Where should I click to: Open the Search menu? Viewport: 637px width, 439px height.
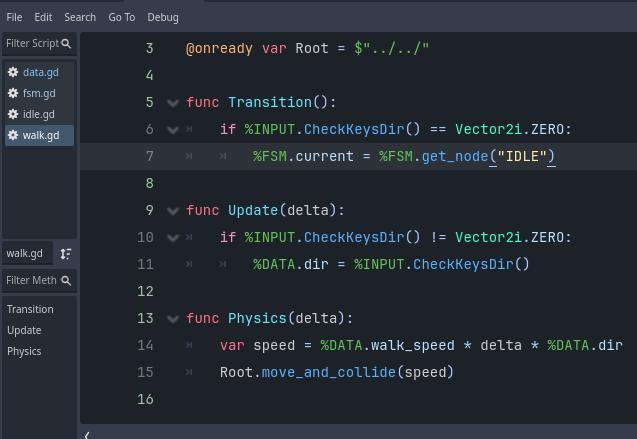click(x=80, y=17)
